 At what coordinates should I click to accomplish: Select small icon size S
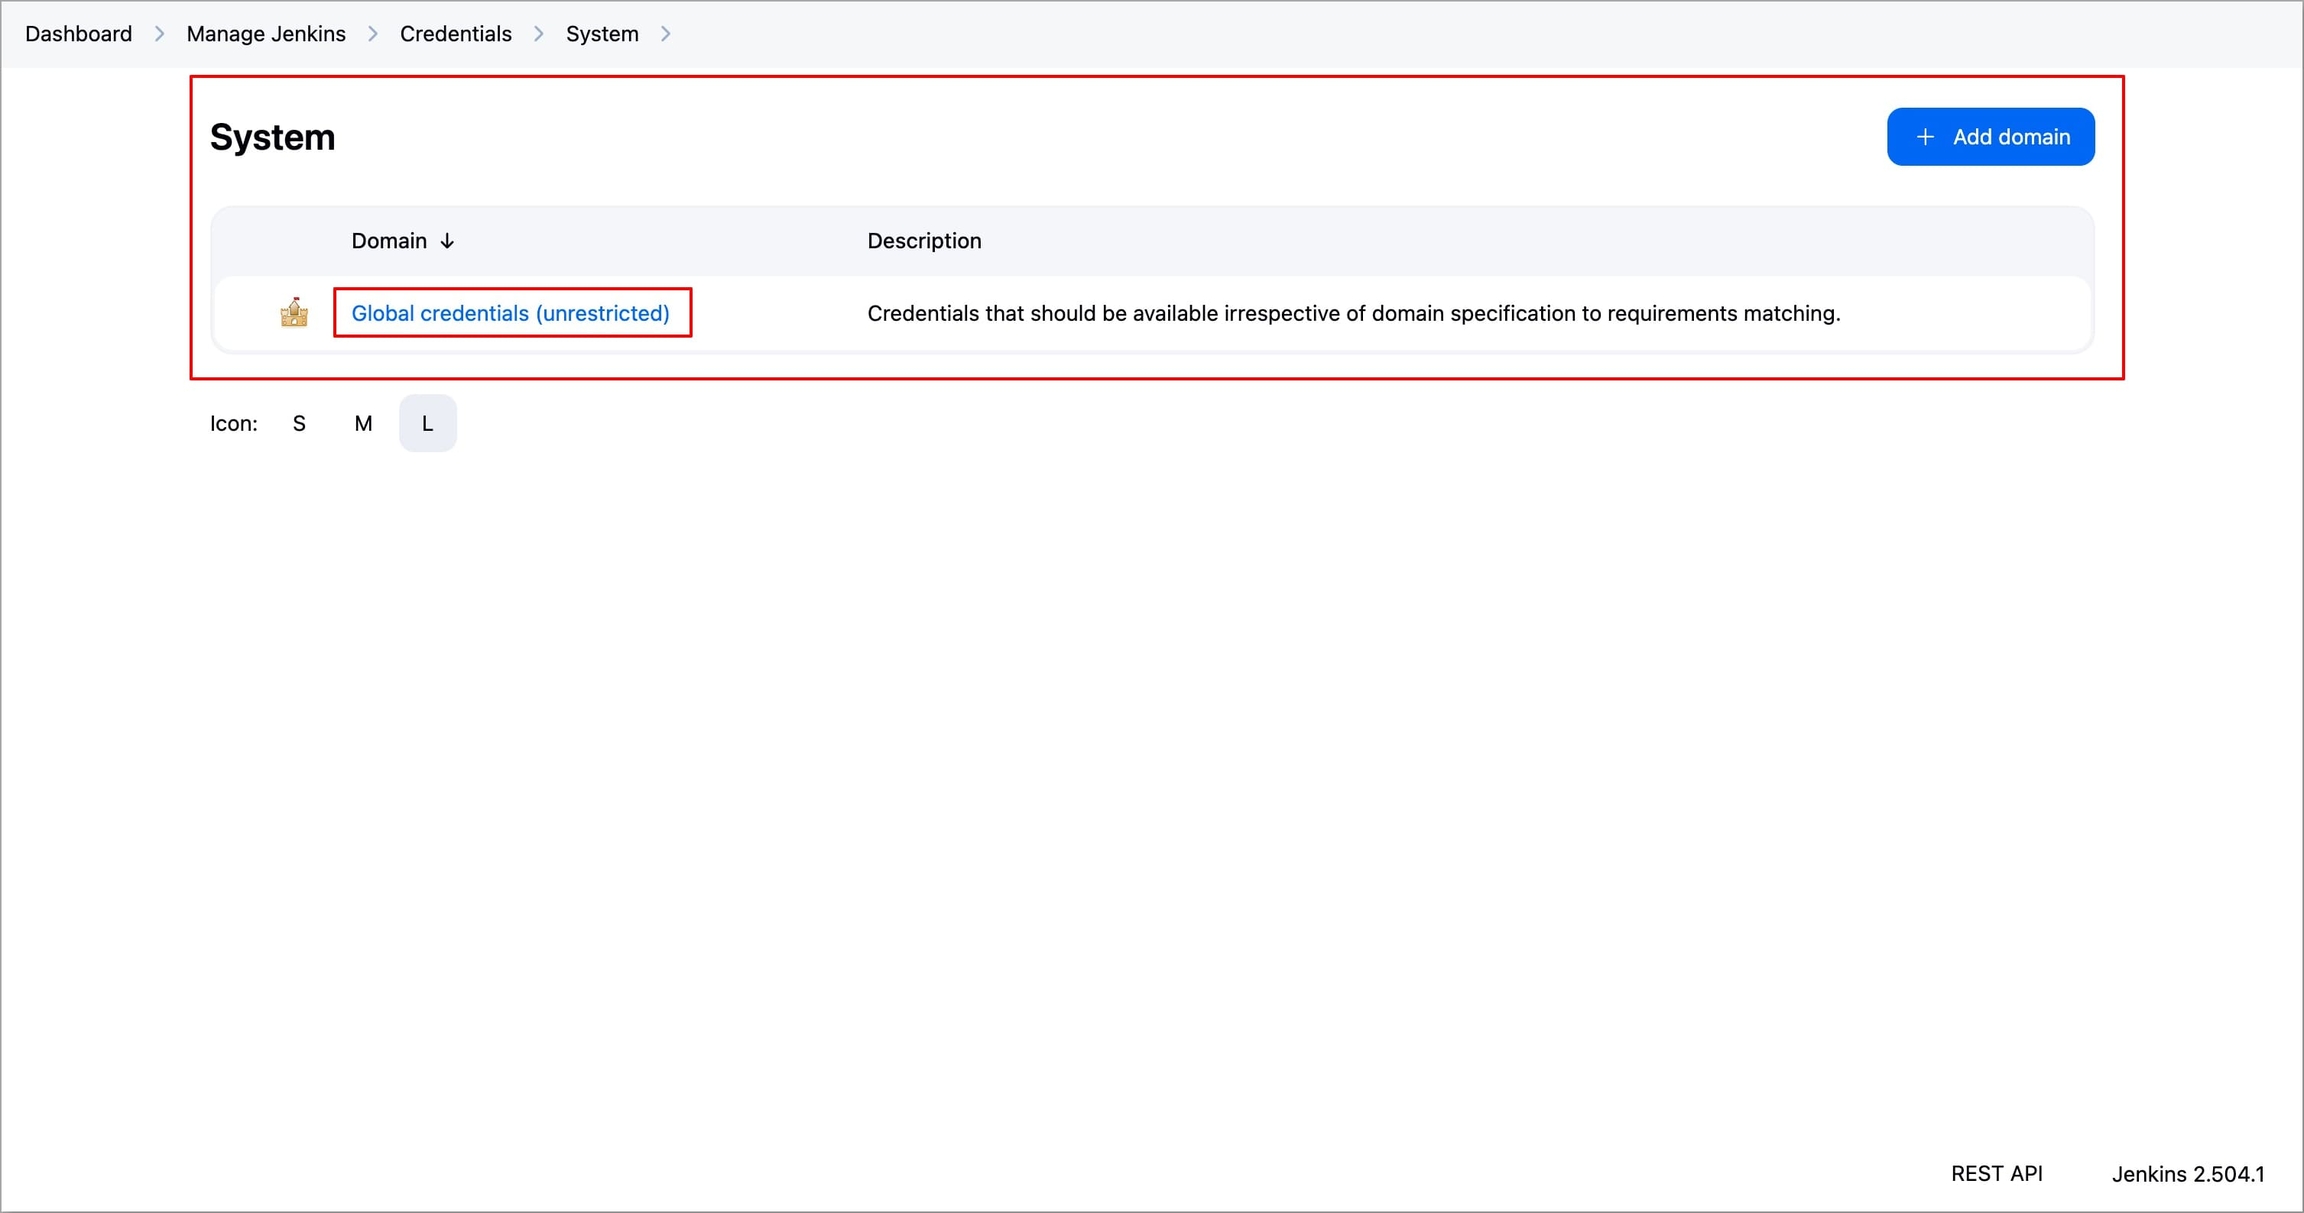tap(299, 424)
